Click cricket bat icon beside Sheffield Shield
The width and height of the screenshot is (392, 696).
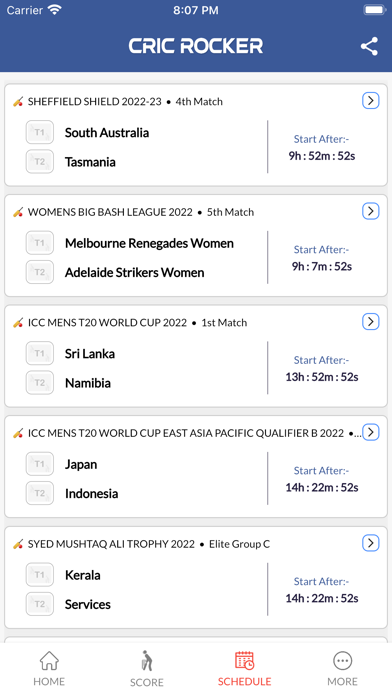[x=18, y=102]
